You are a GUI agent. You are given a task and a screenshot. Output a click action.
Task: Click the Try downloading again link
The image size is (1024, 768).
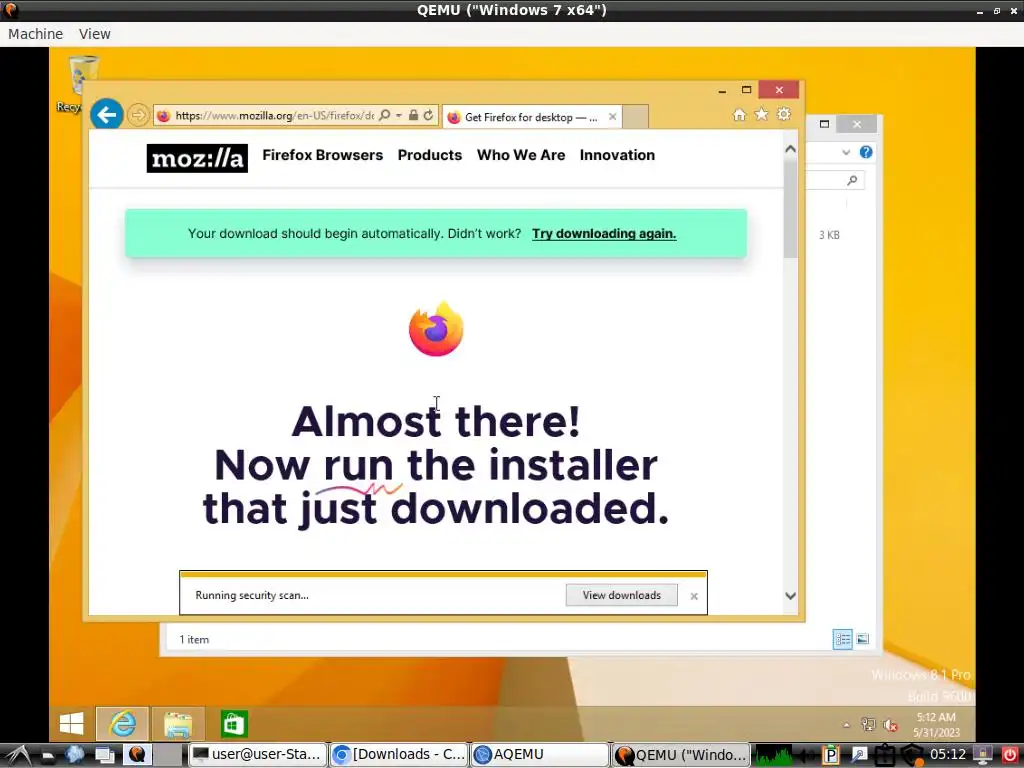[x=604, y=234]
